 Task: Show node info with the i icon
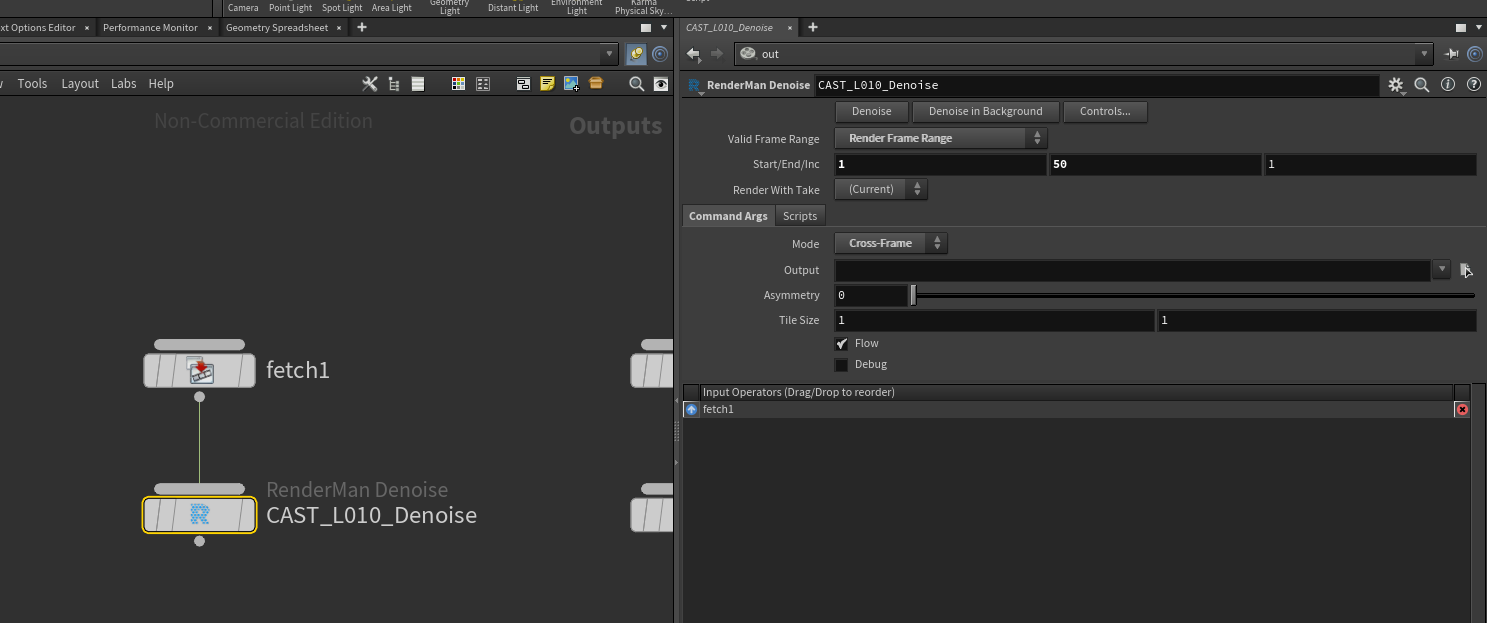(1447, 85)
